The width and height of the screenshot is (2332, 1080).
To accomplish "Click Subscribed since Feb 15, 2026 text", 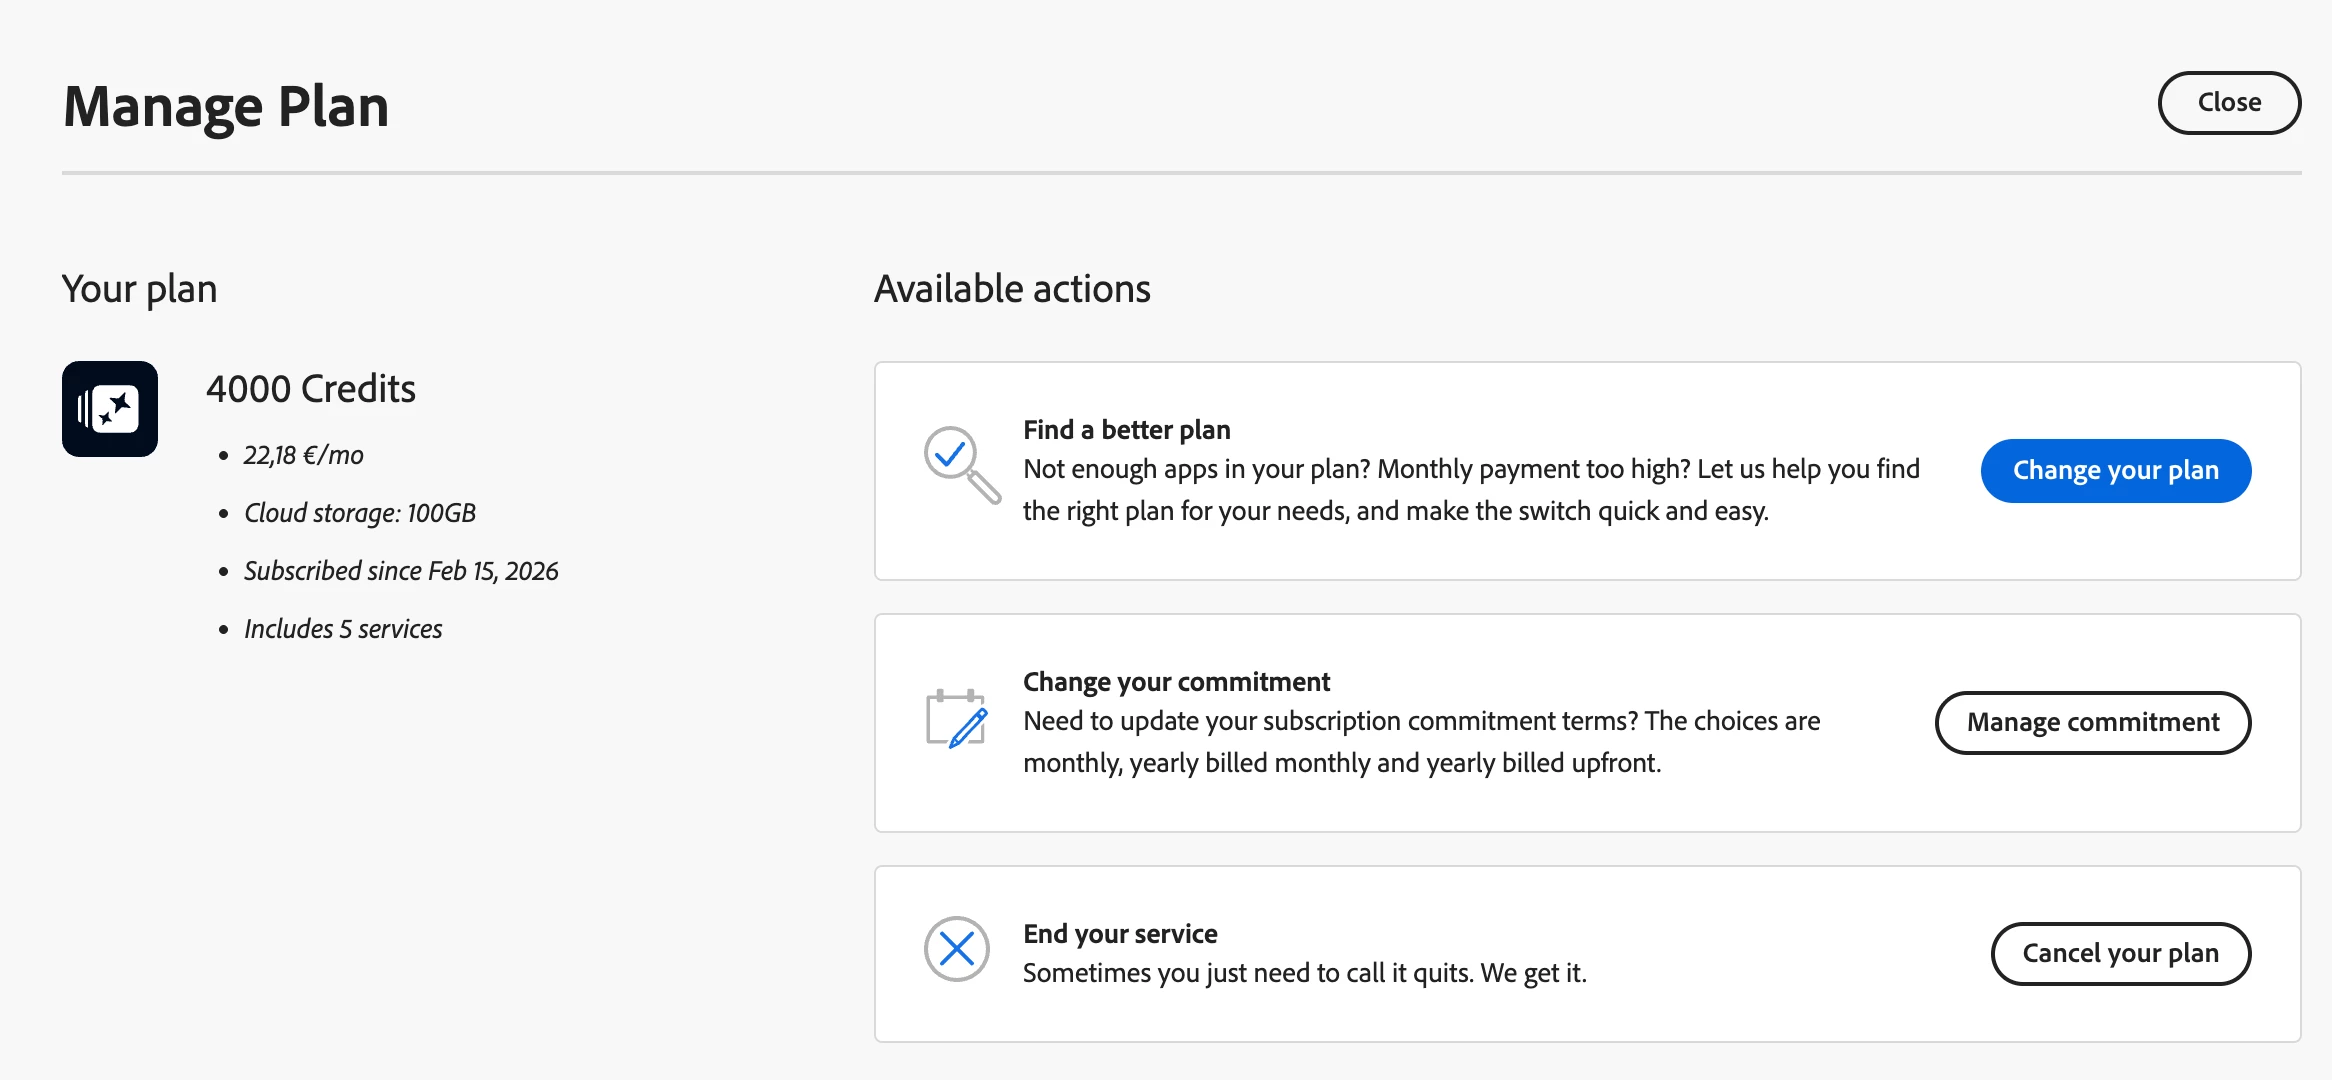I will tap(400, 571).
